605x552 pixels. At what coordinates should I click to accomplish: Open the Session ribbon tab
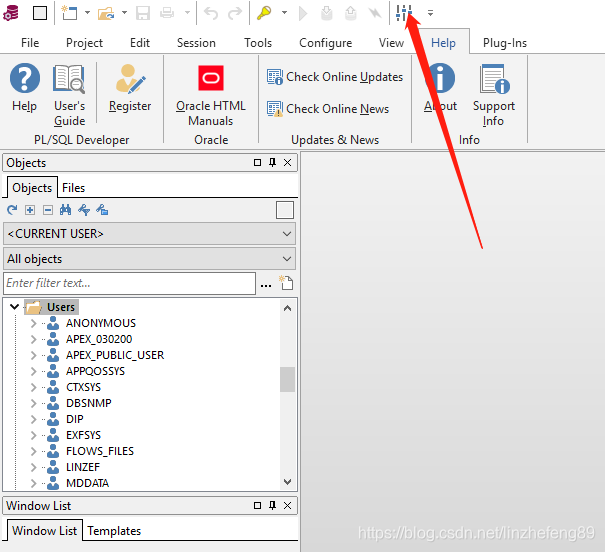click(x=196, y=42)
